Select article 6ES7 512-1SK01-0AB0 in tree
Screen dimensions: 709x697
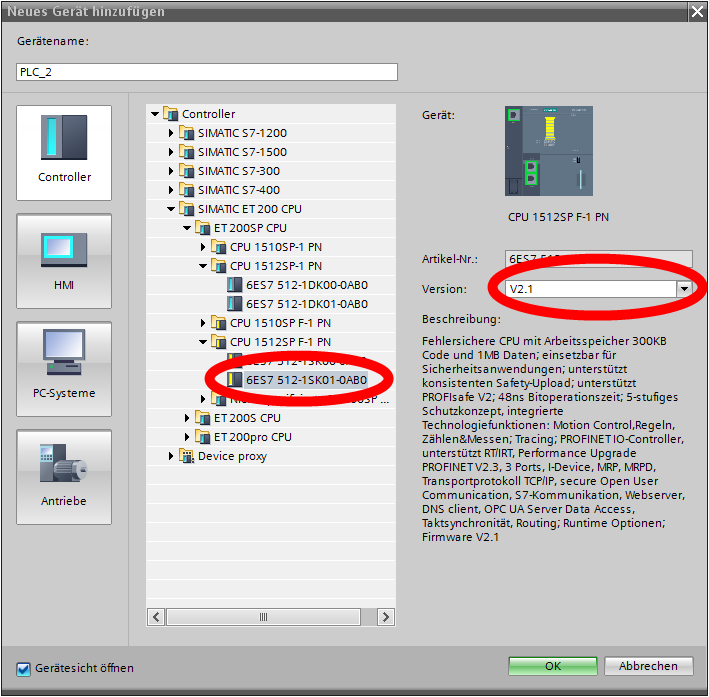coord(306,380)
